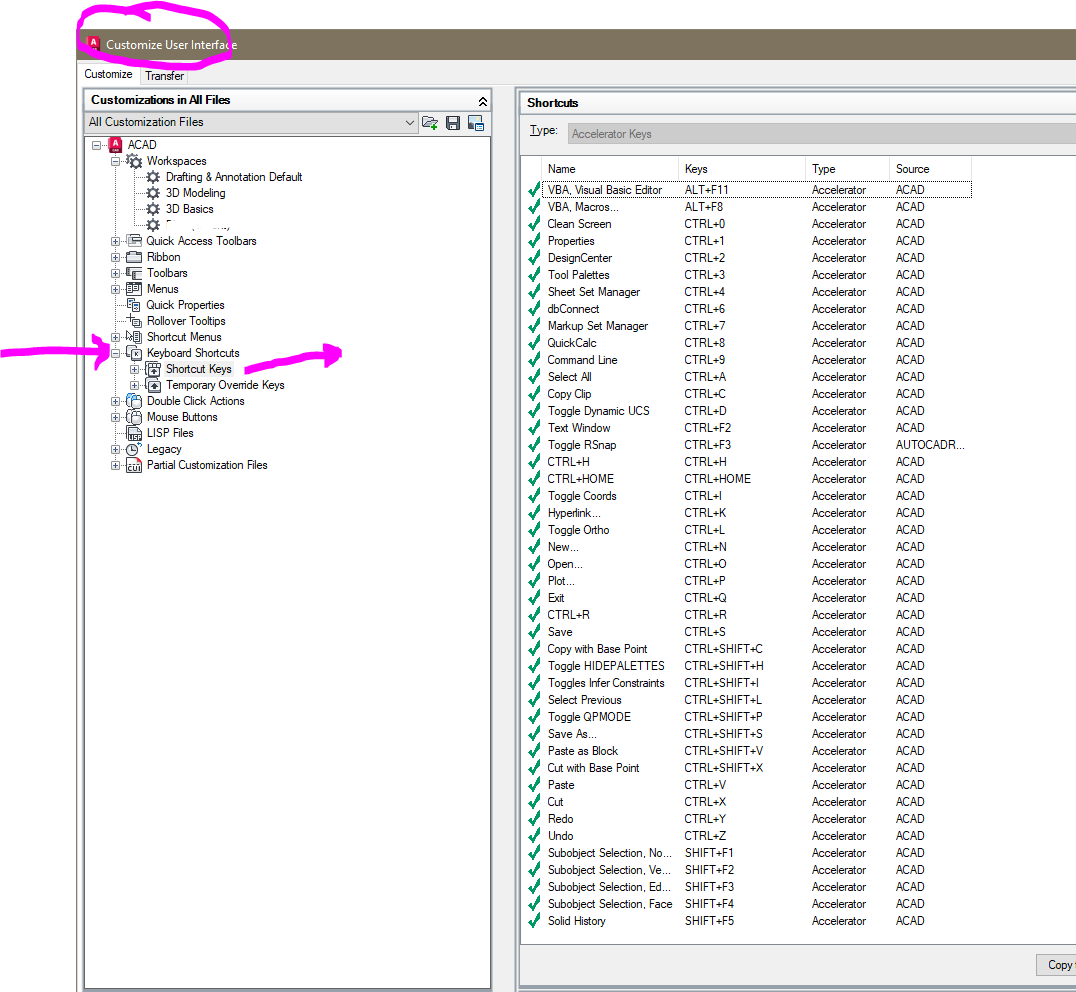
Task: Click the checkmark beside the Undo shortcut
Action: click(x=533, y=835)
